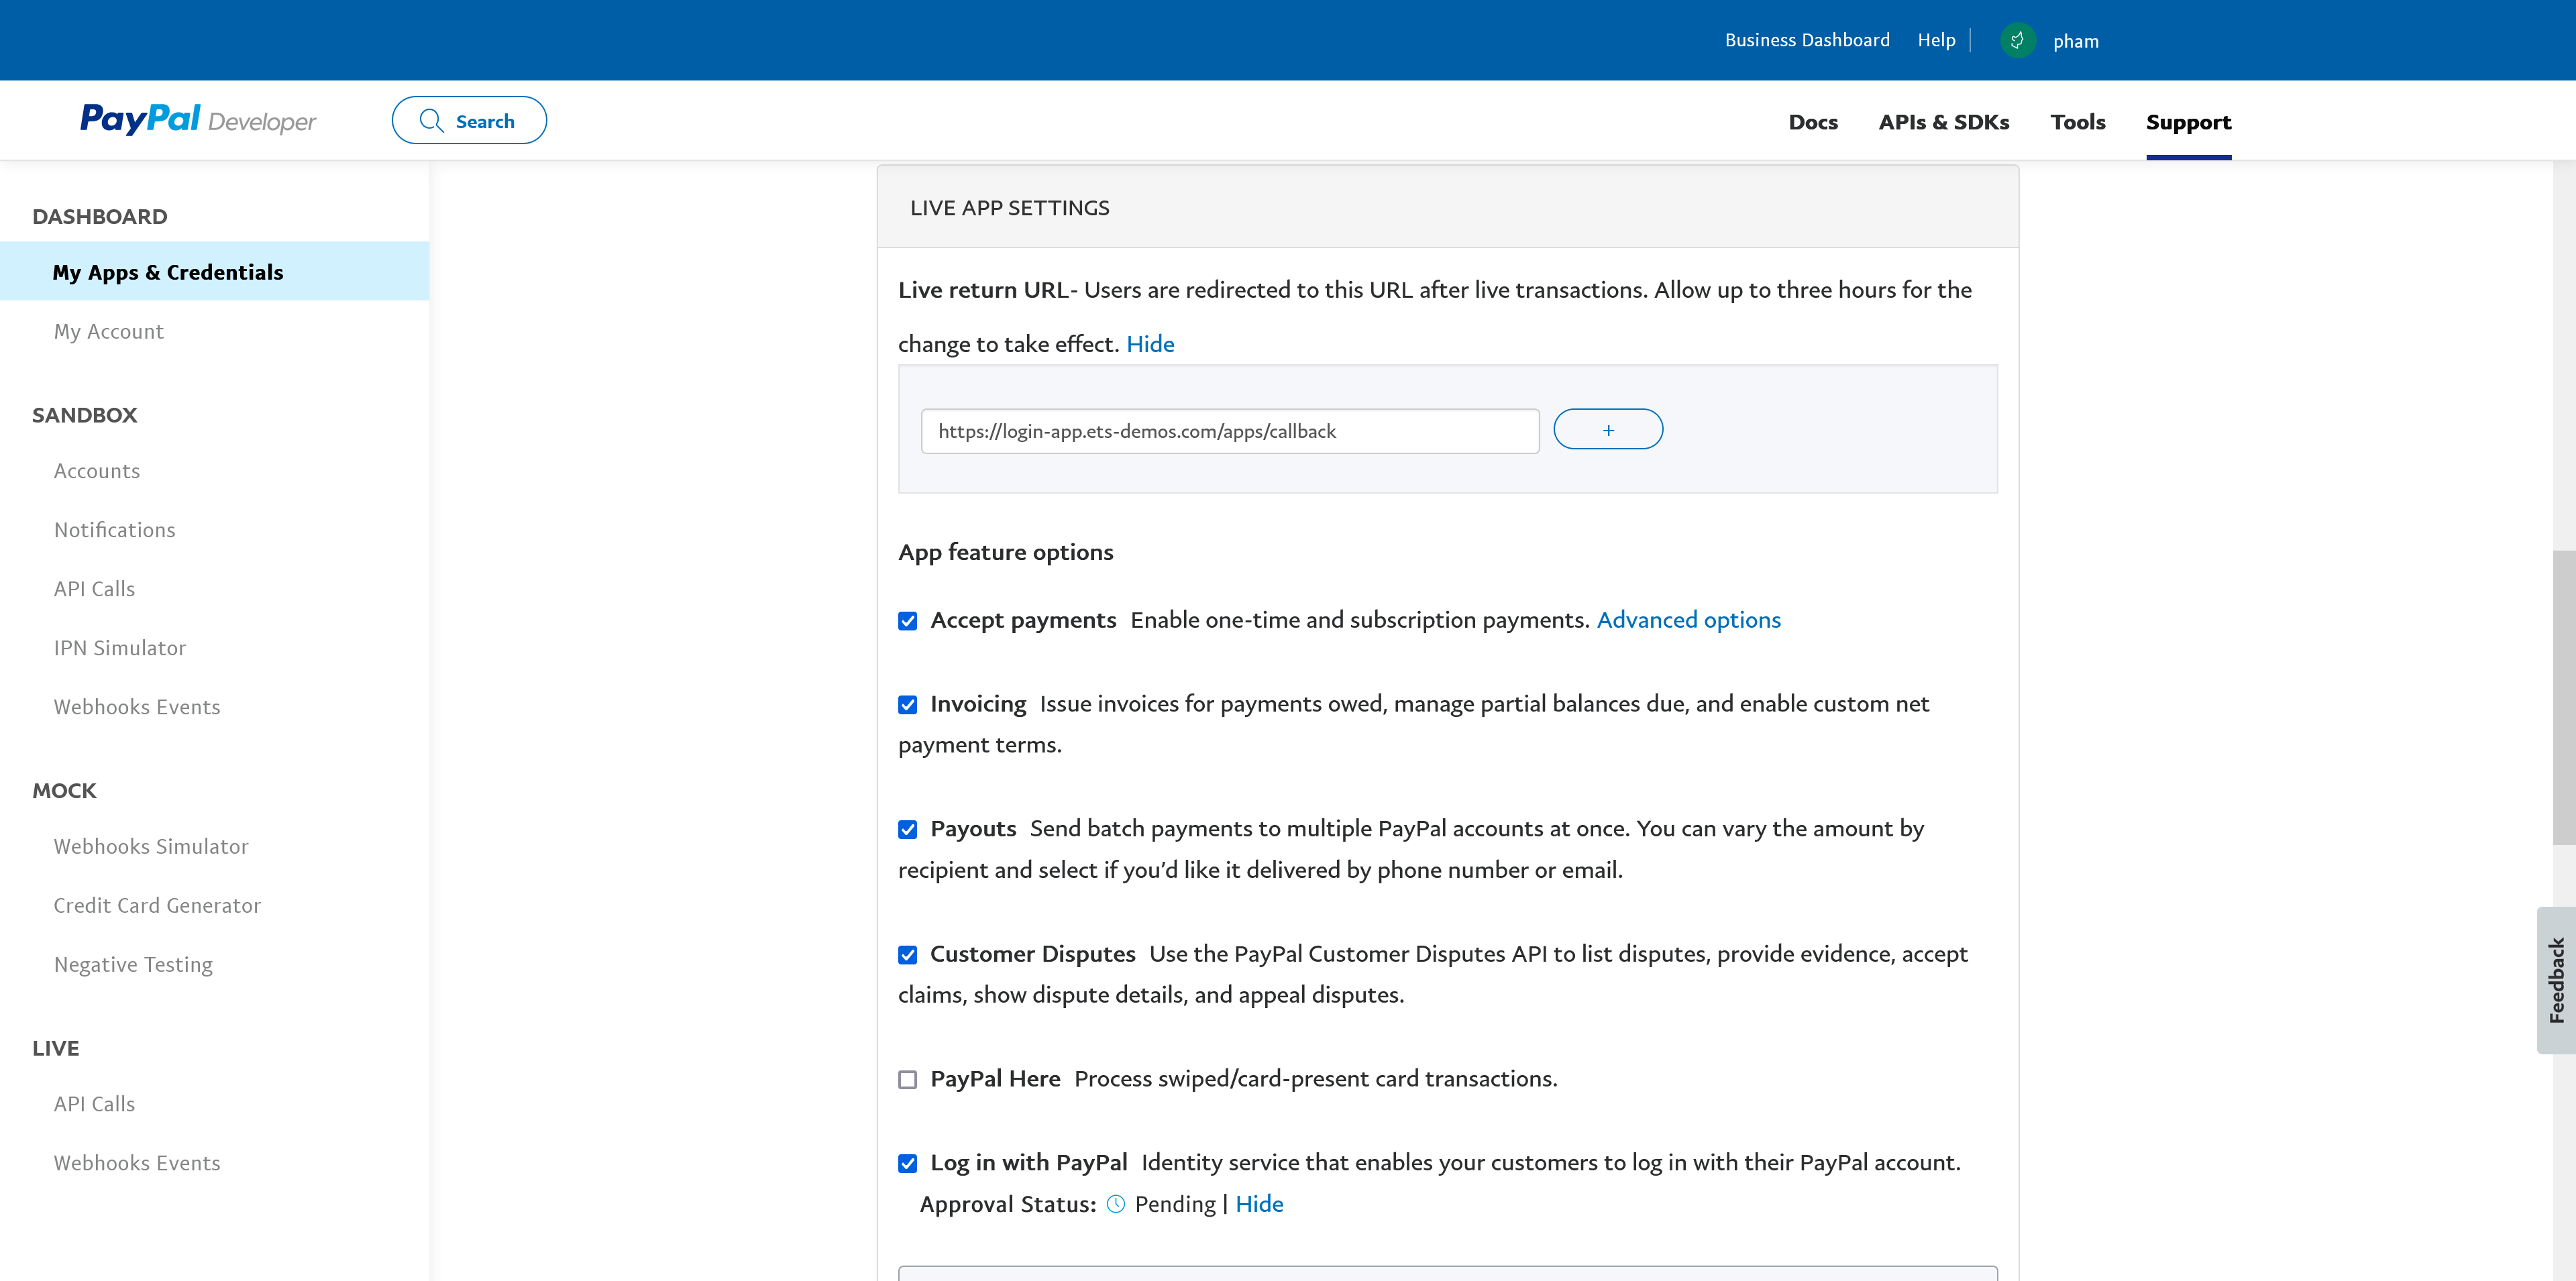Click the Approval Status label

click(x=1008, y=1204)
